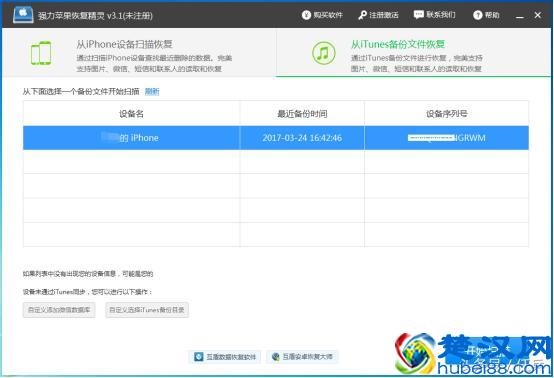Viewport: 554px width, 378px height.
Task: Open 购买软件 purchase option
Action: point(322,15)
